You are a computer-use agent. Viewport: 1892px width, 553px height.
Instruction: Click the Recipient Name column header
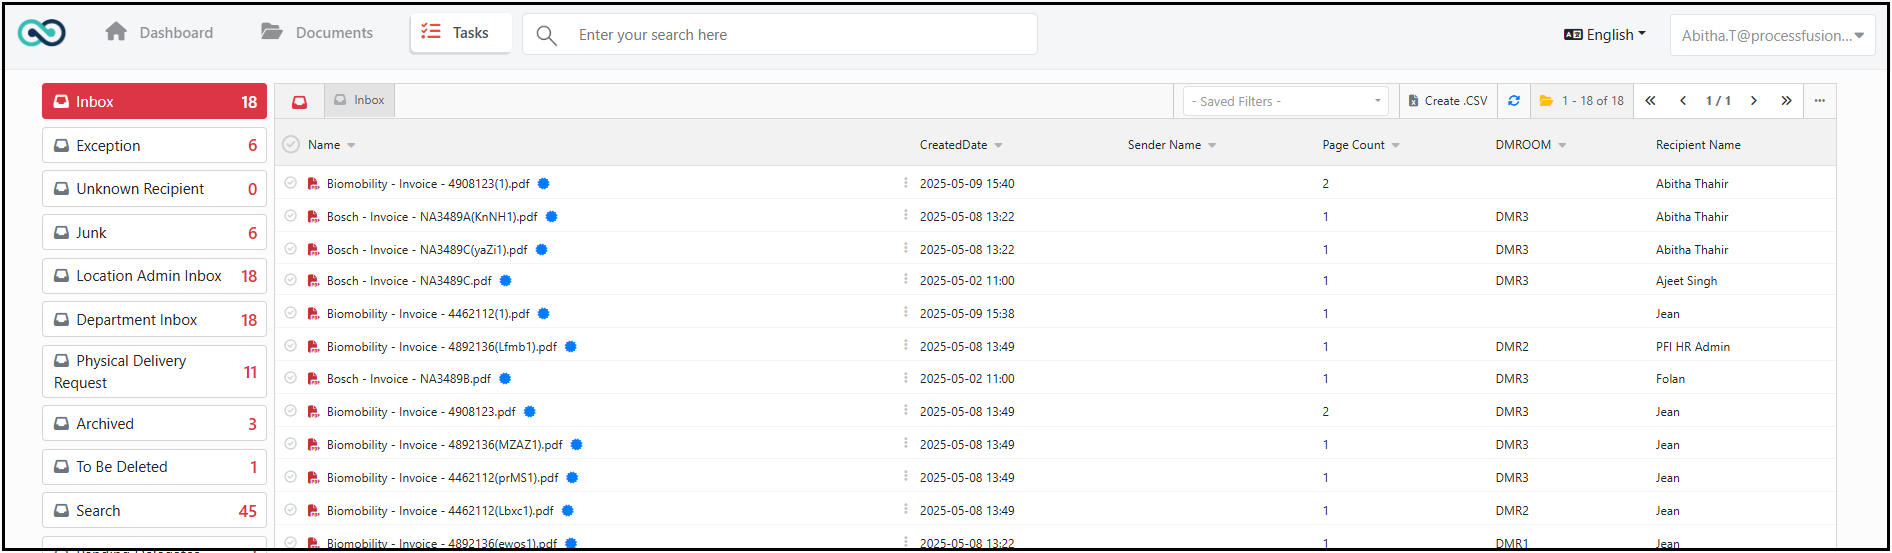point(1698,145)
